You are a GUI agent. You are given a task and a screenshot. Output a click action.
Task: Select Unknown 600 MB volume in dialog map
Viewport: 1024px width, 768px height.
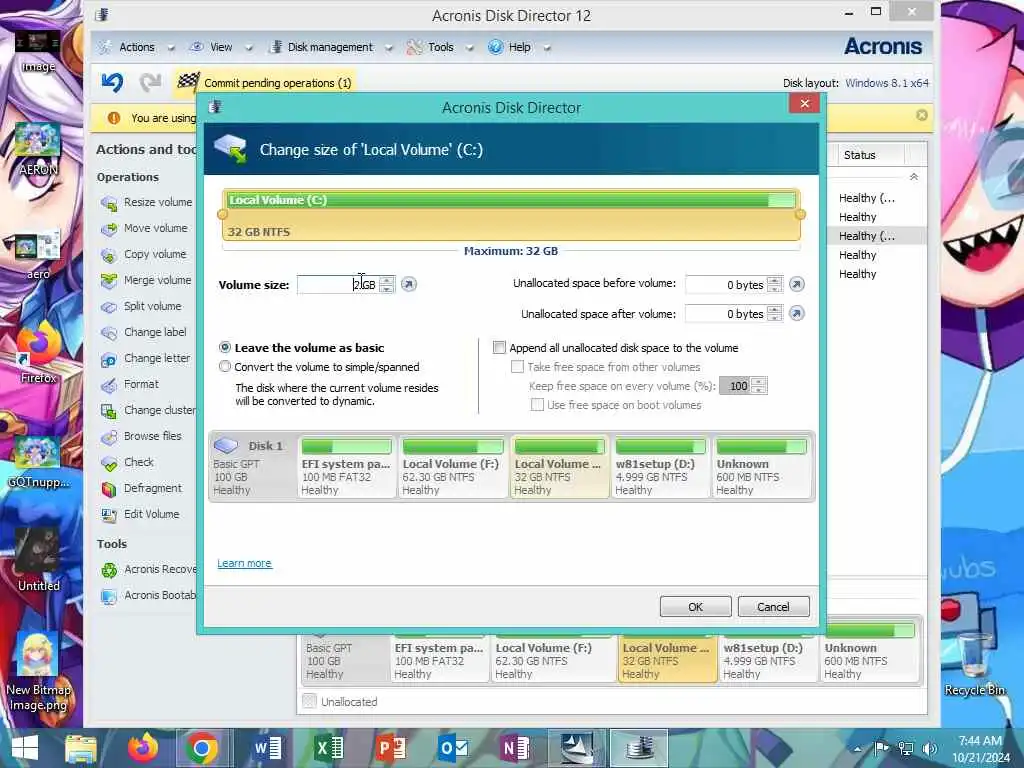click(x=761, y=467)
